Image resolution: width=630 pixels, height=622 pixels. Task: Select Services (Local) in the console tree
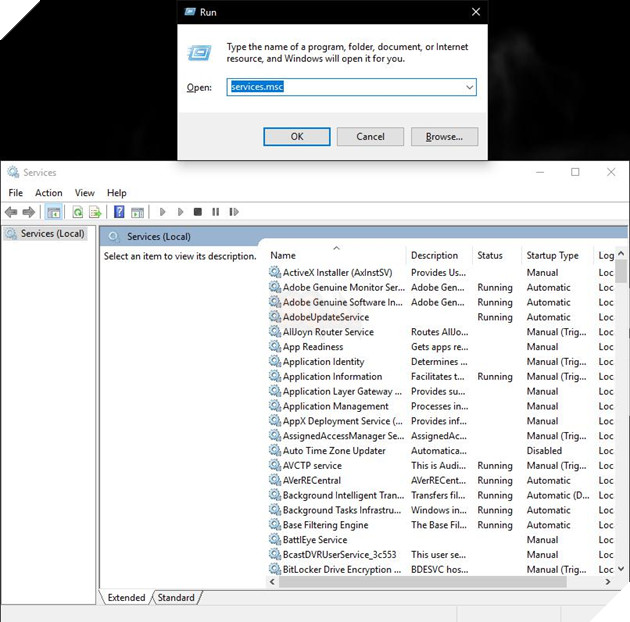[52, 234]
